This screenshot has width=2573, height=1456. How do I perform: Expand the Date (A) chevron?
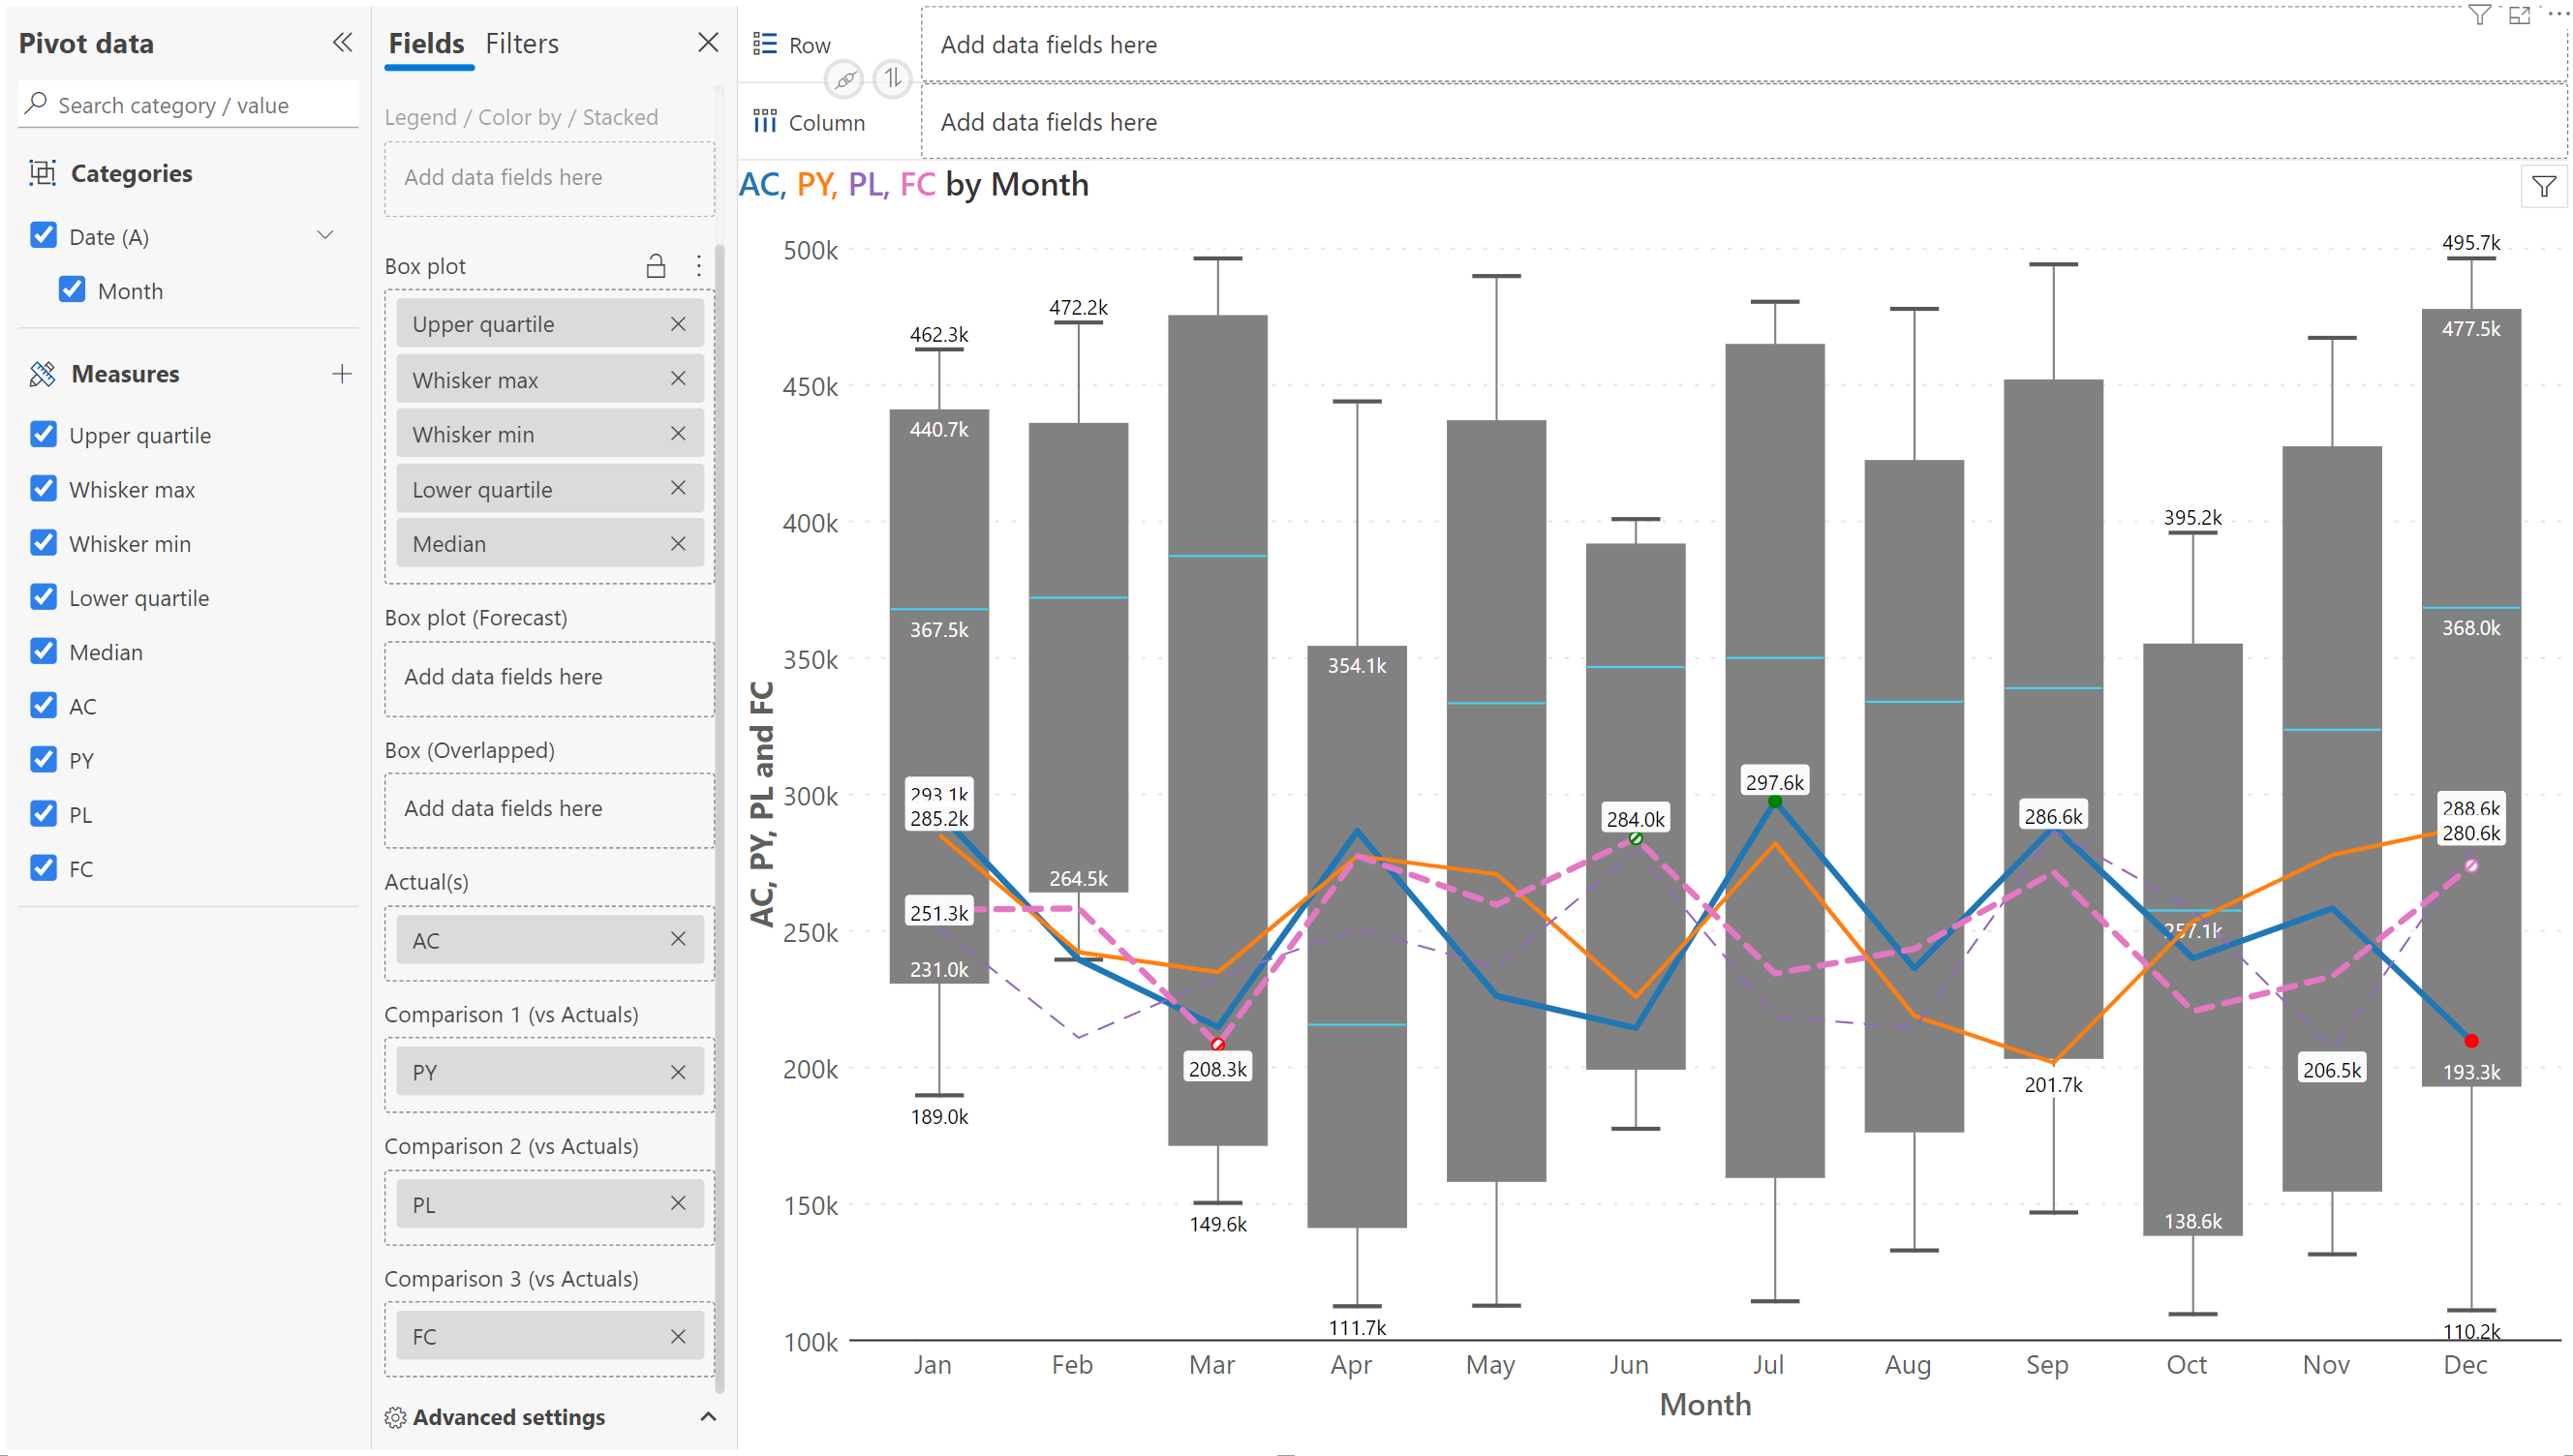point(325,235)
